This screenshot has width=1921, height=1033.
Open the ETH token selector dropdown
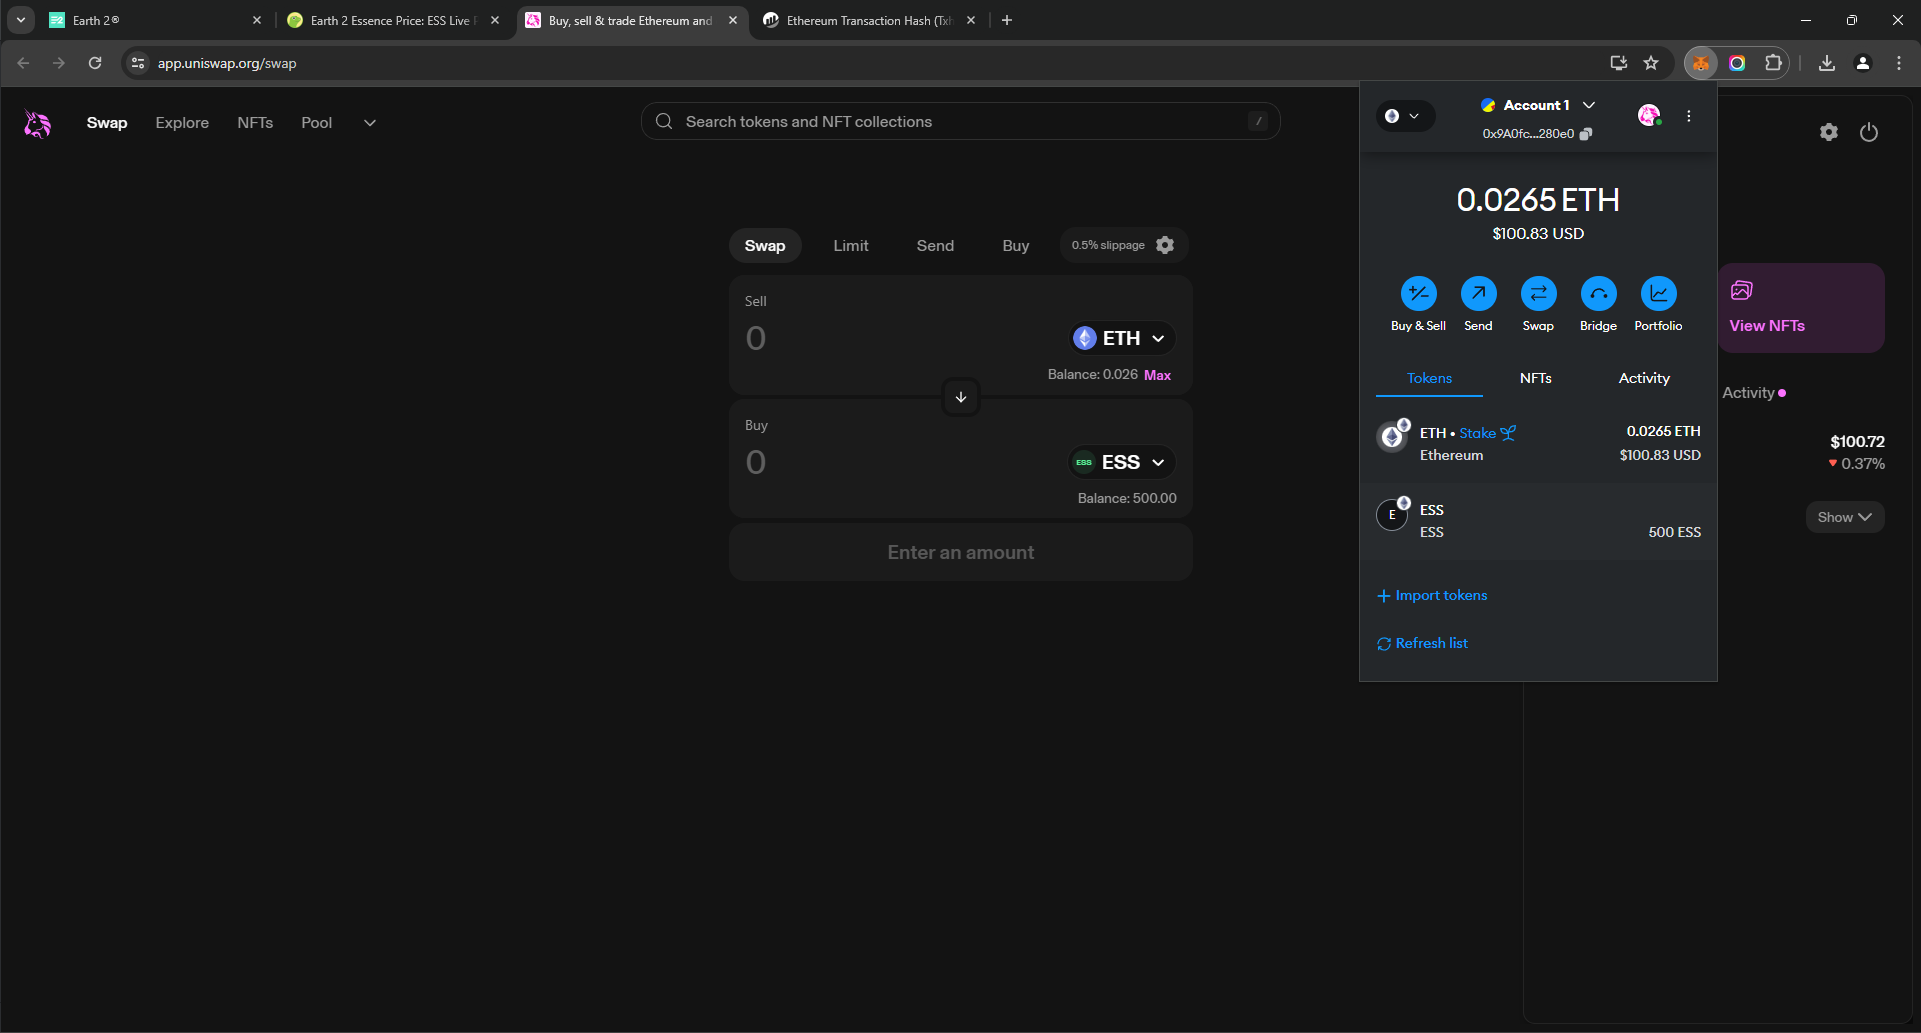pos(1122,339)
